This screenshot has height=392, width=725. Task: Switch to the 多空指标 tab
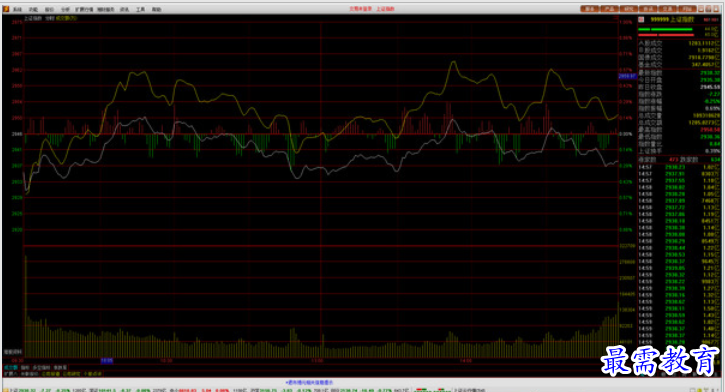41,368
